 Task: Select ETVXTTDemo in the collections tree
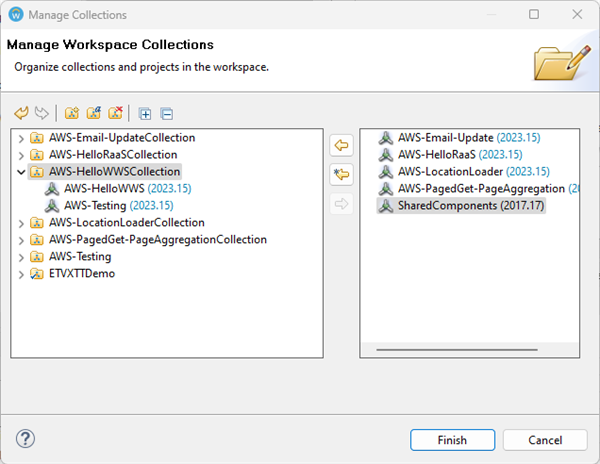[x=82, y=274]
